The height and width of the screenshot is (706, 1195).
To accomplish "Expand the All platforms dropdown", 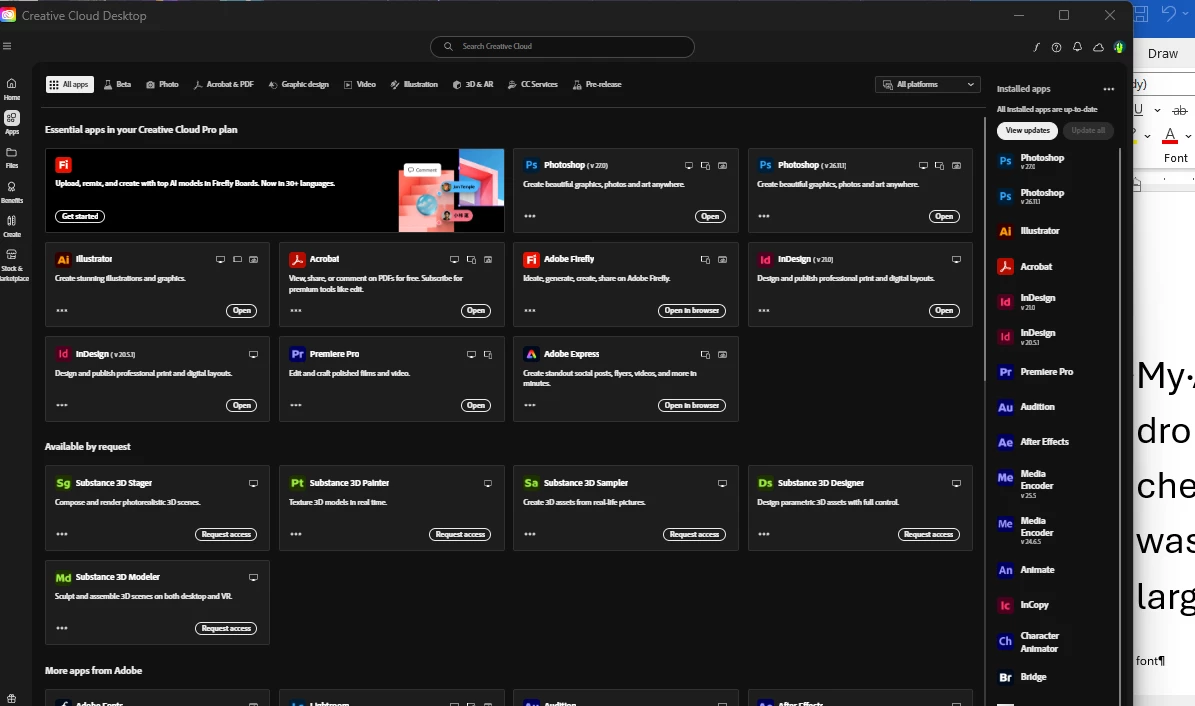I will (x=927, y=85).
